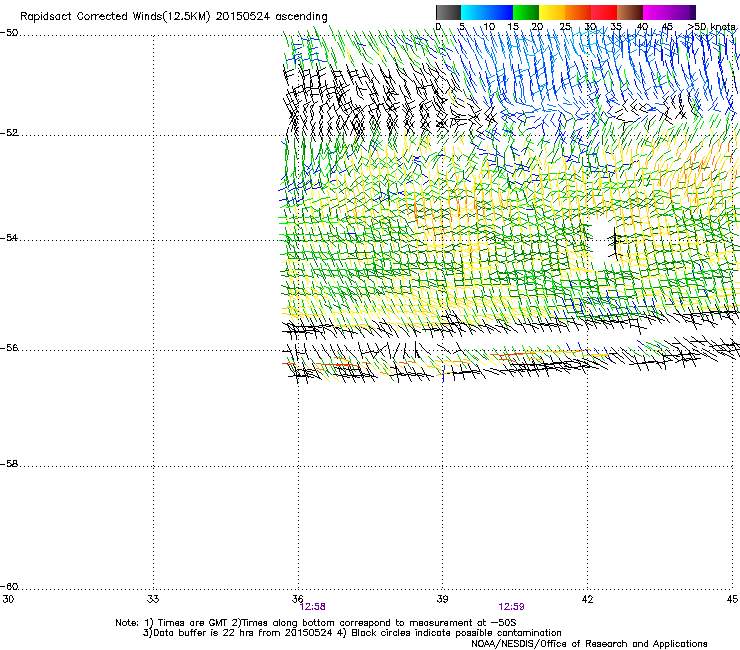Click the purple time label '12:58'
Image resolution: width=740 pixels, height=650 pixels.
[312, 607]
